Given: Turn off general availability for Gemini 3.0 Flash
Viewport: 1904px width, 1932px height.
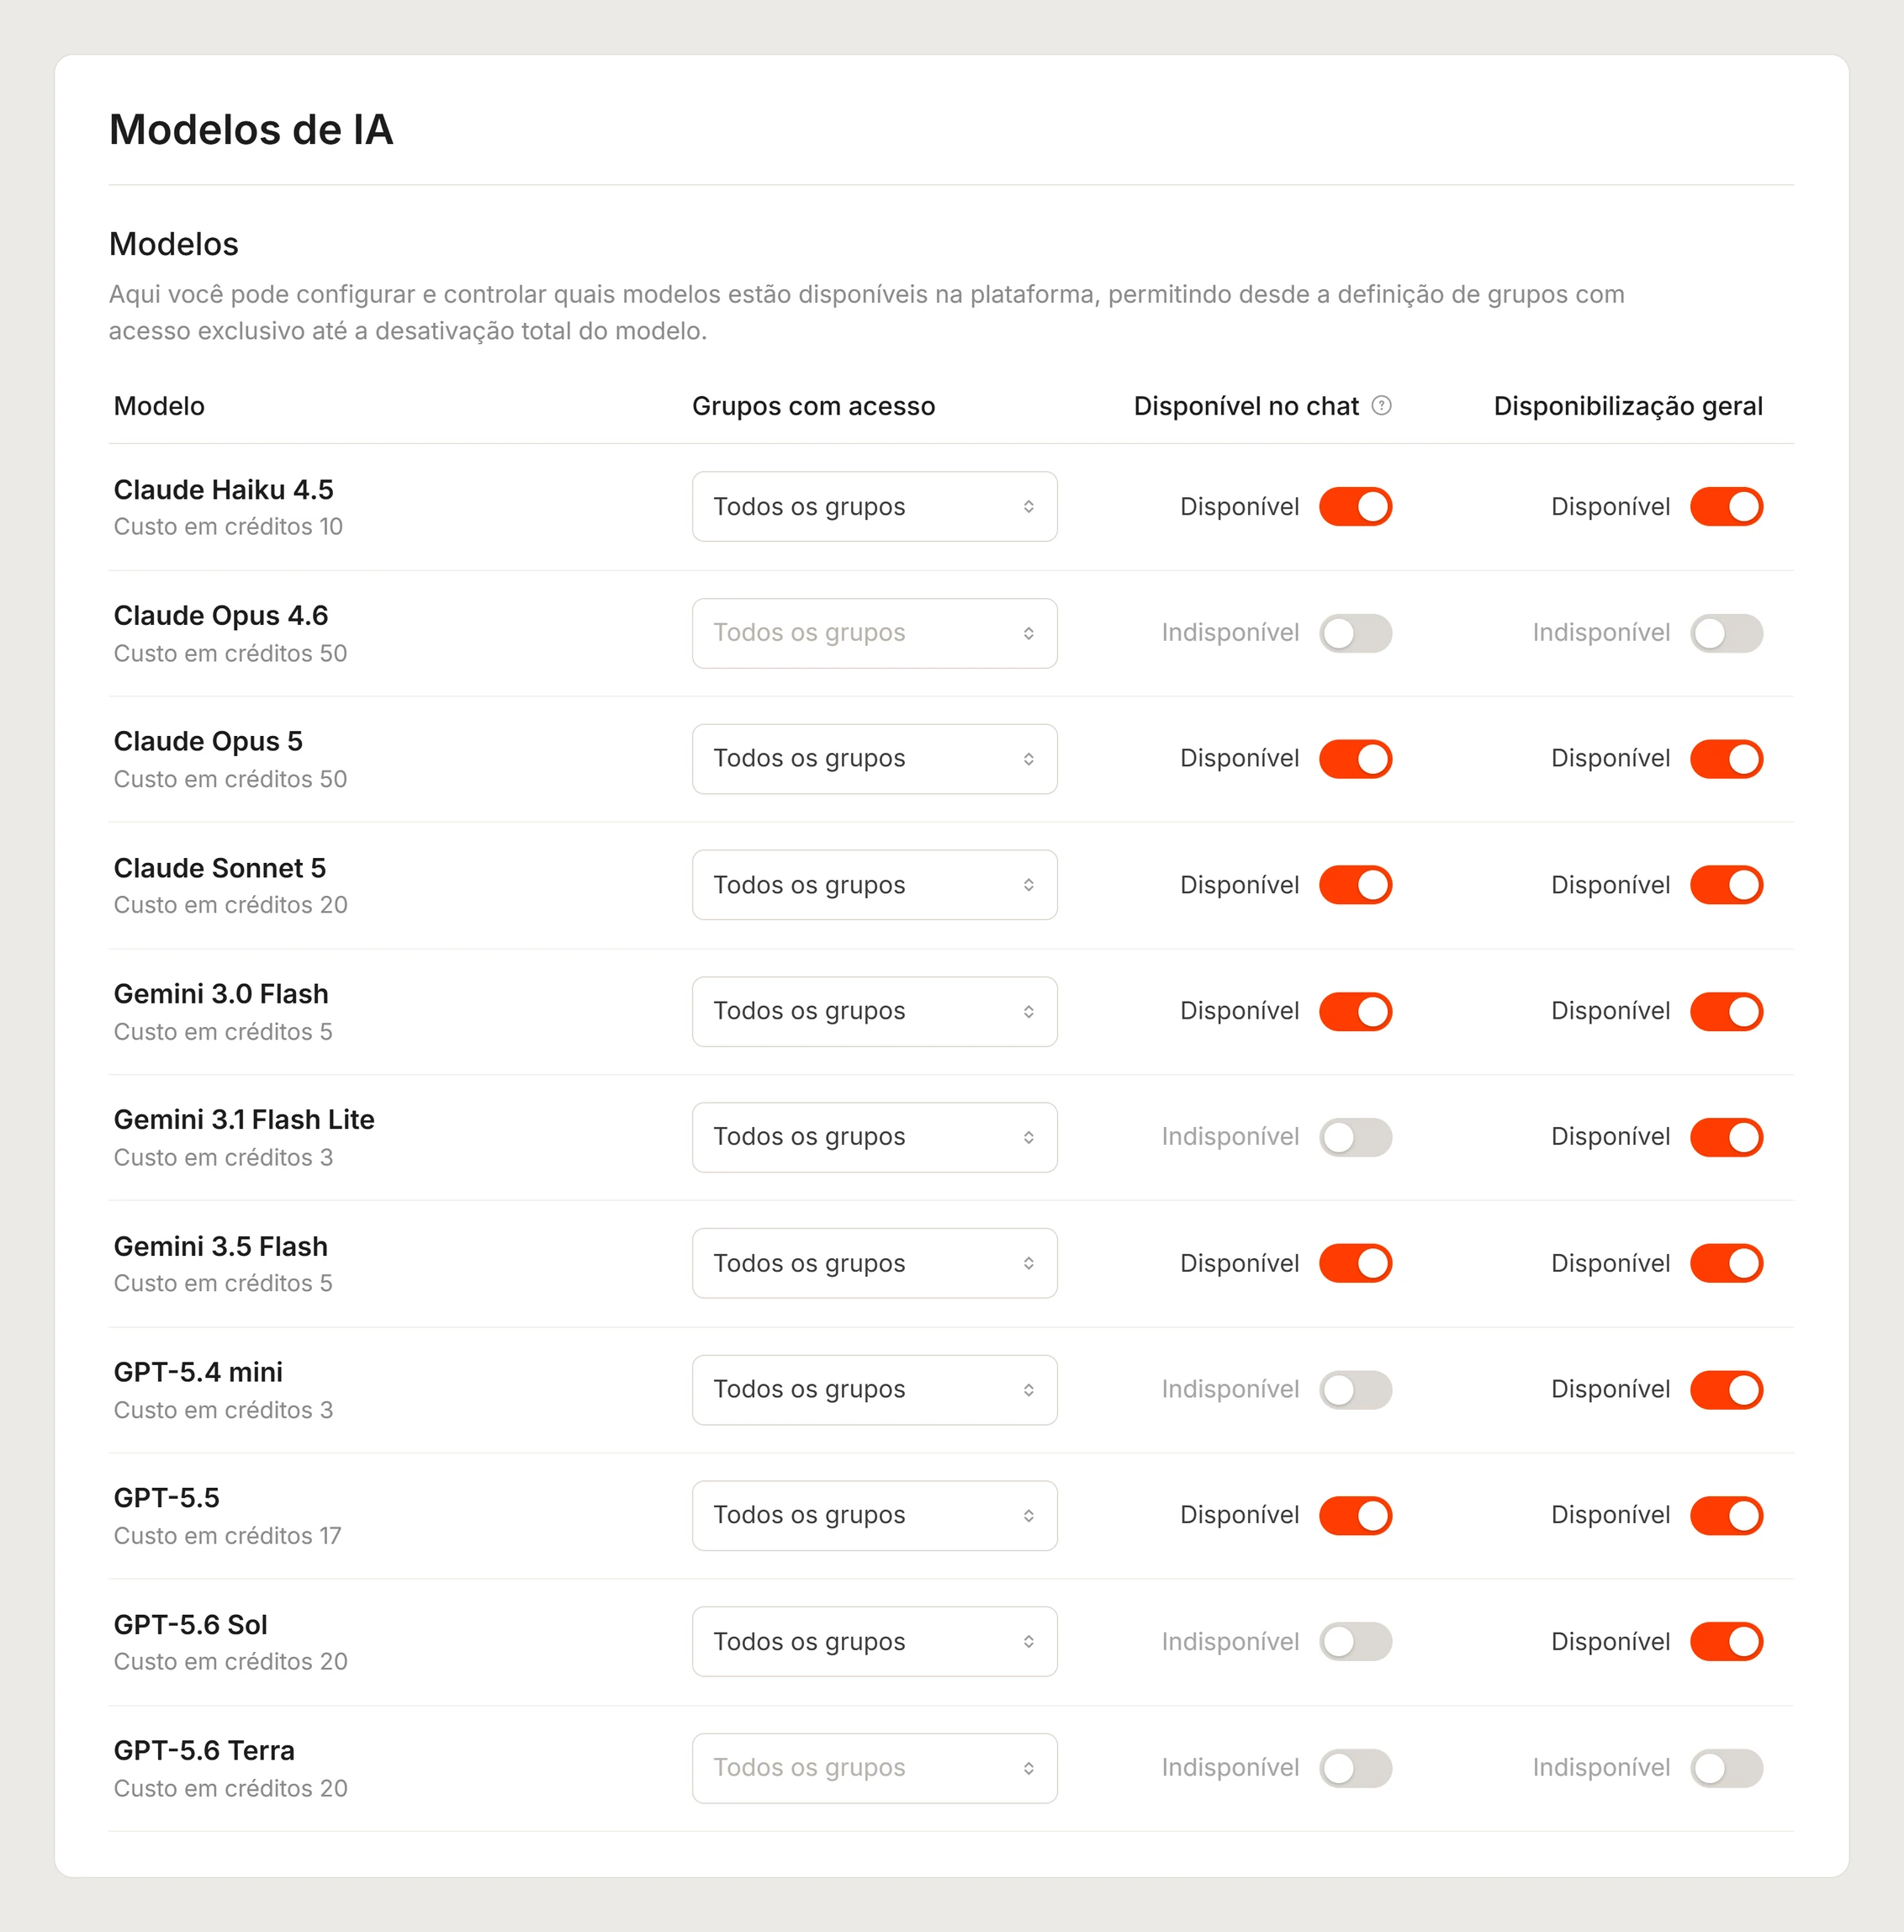Looking at the screenshot, I should pos(1726,1011).
